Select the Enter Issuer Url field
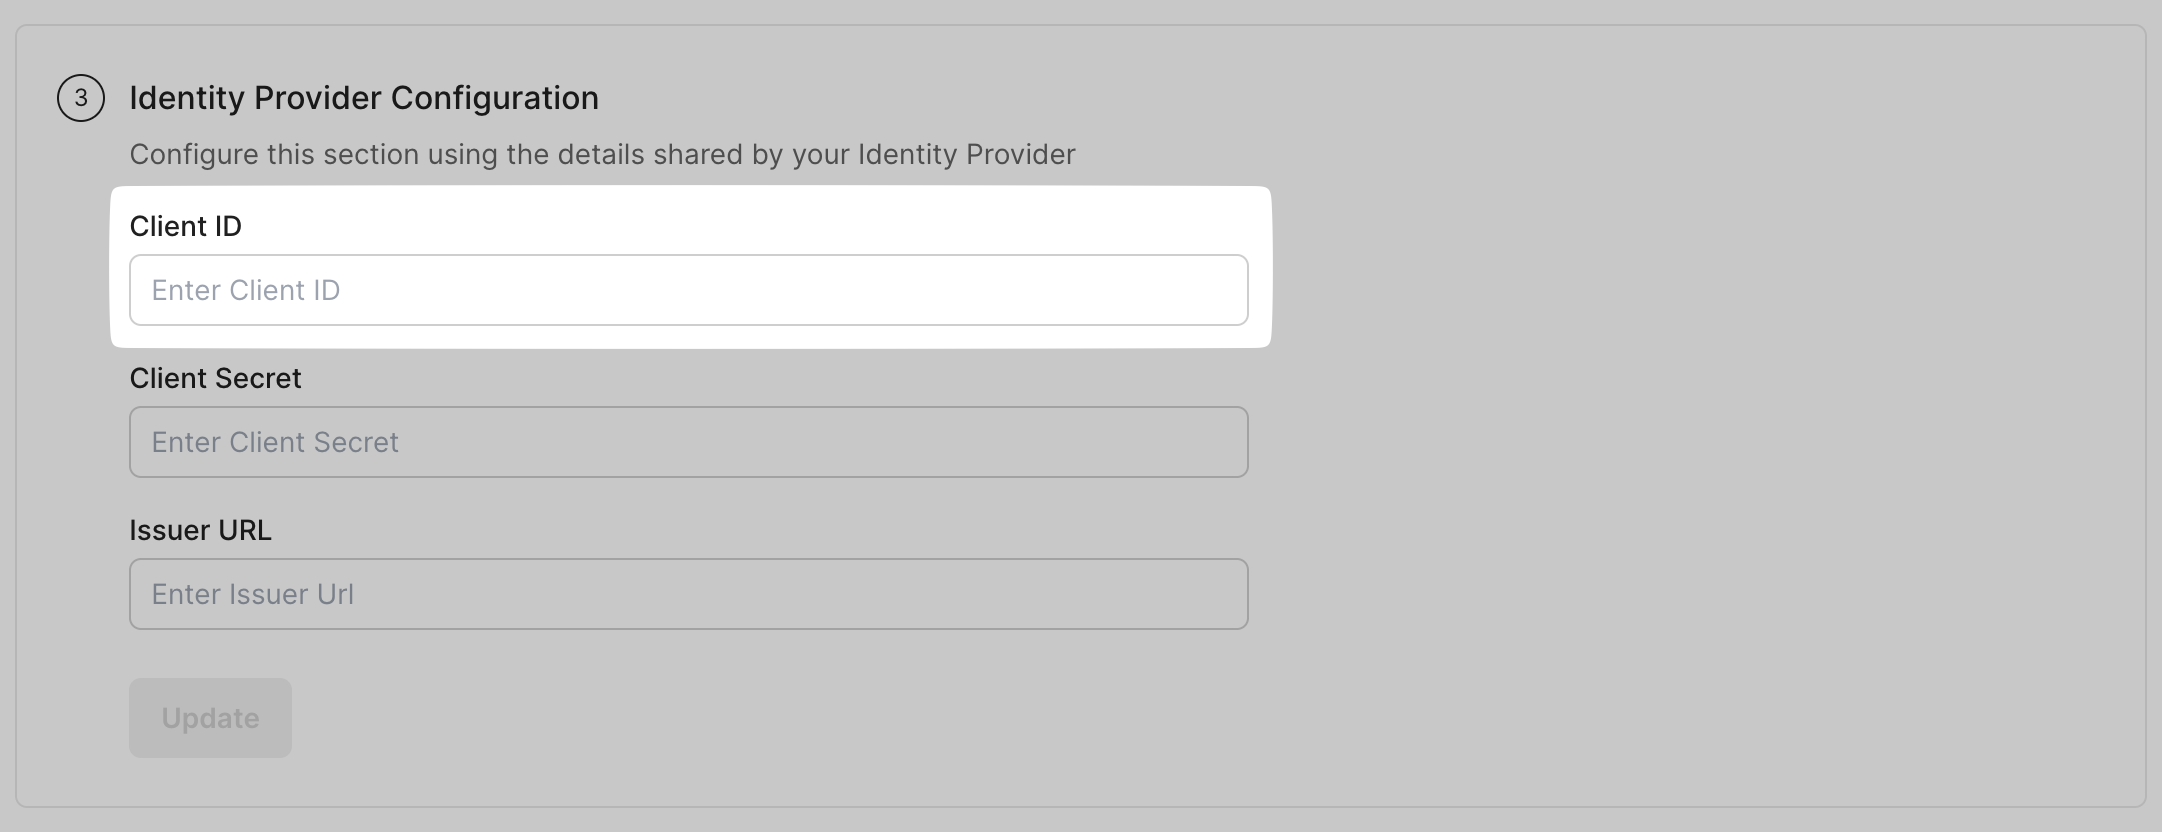The height and width of the screenshot is (832, 2162). [x=688, y=594]
